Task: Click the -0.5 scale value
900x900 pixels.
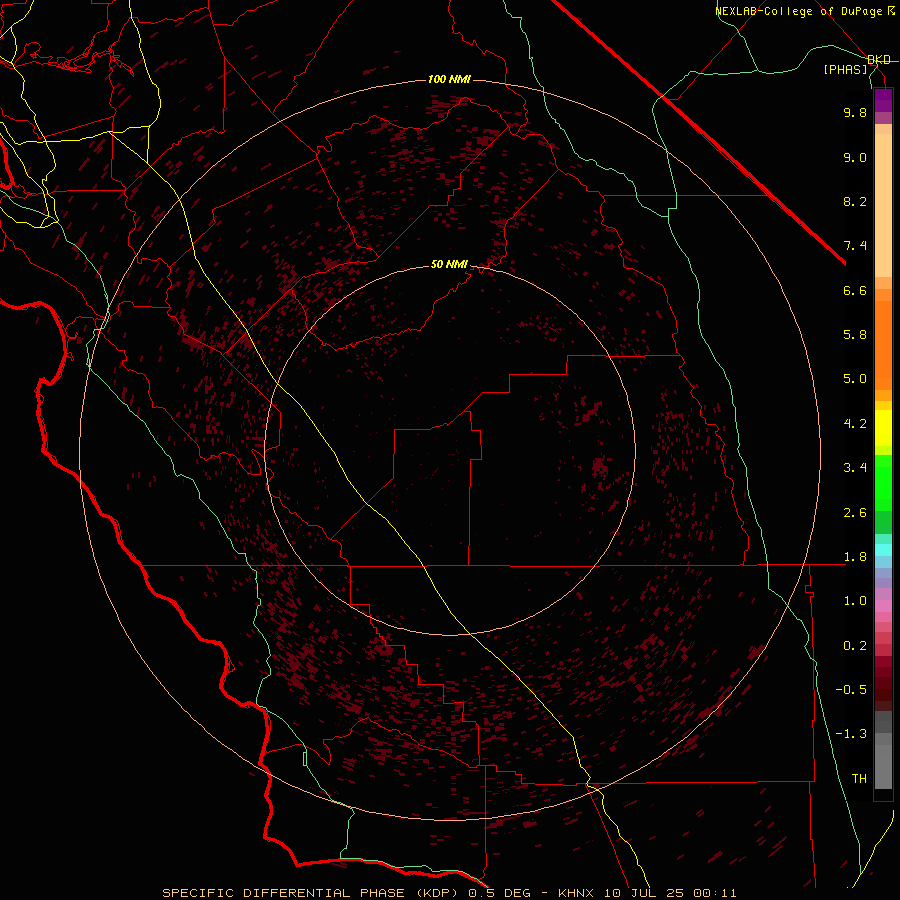Action: [x=851, y=690]
